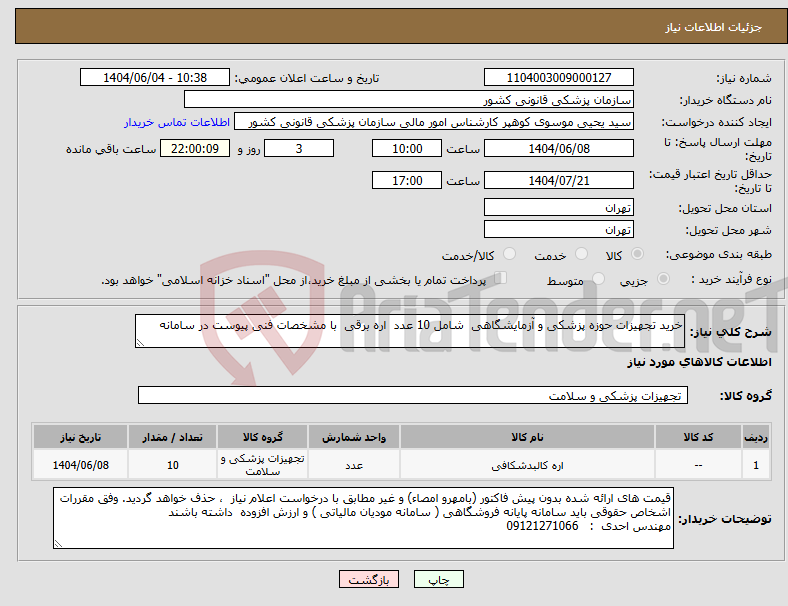Click the شماره نیاز field 1104003009000127
Viewport: 788px width, 606px height.
[558, 77]
